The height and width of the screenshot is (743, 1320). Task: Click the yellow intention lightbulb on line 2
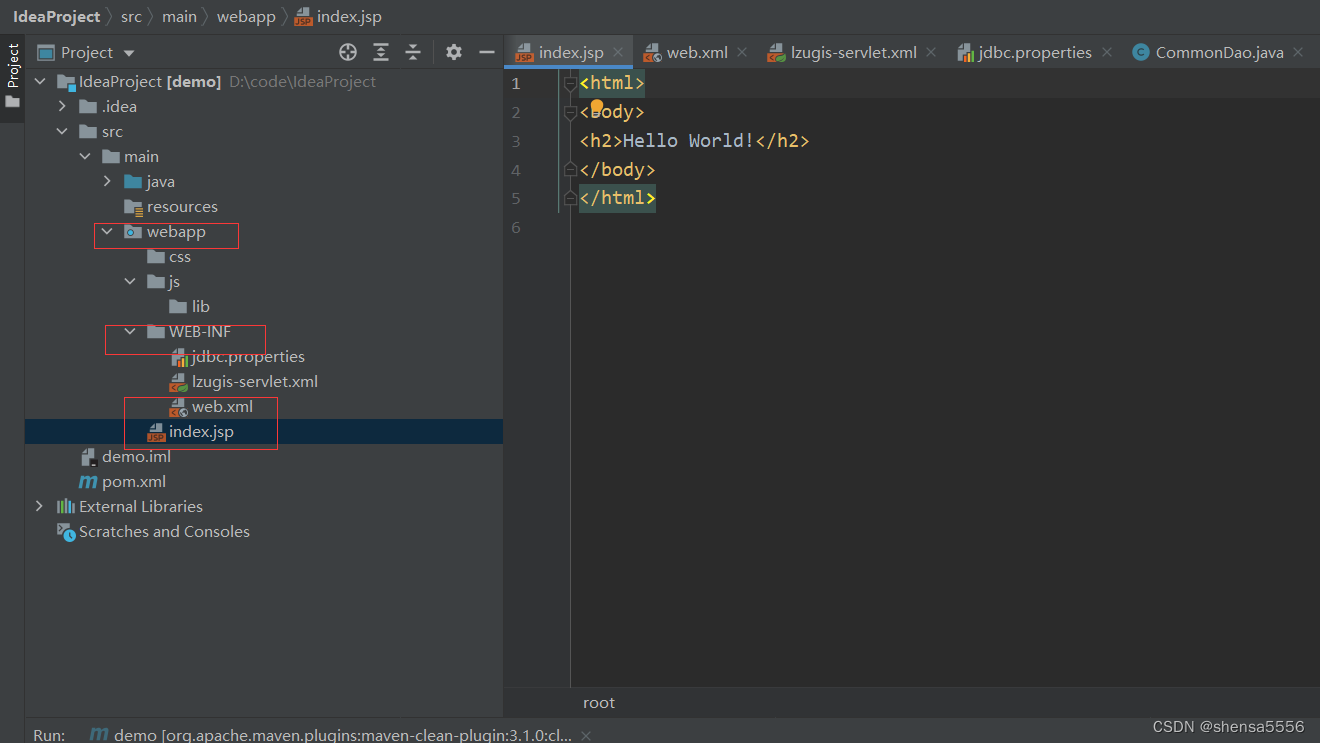point(597,106)
